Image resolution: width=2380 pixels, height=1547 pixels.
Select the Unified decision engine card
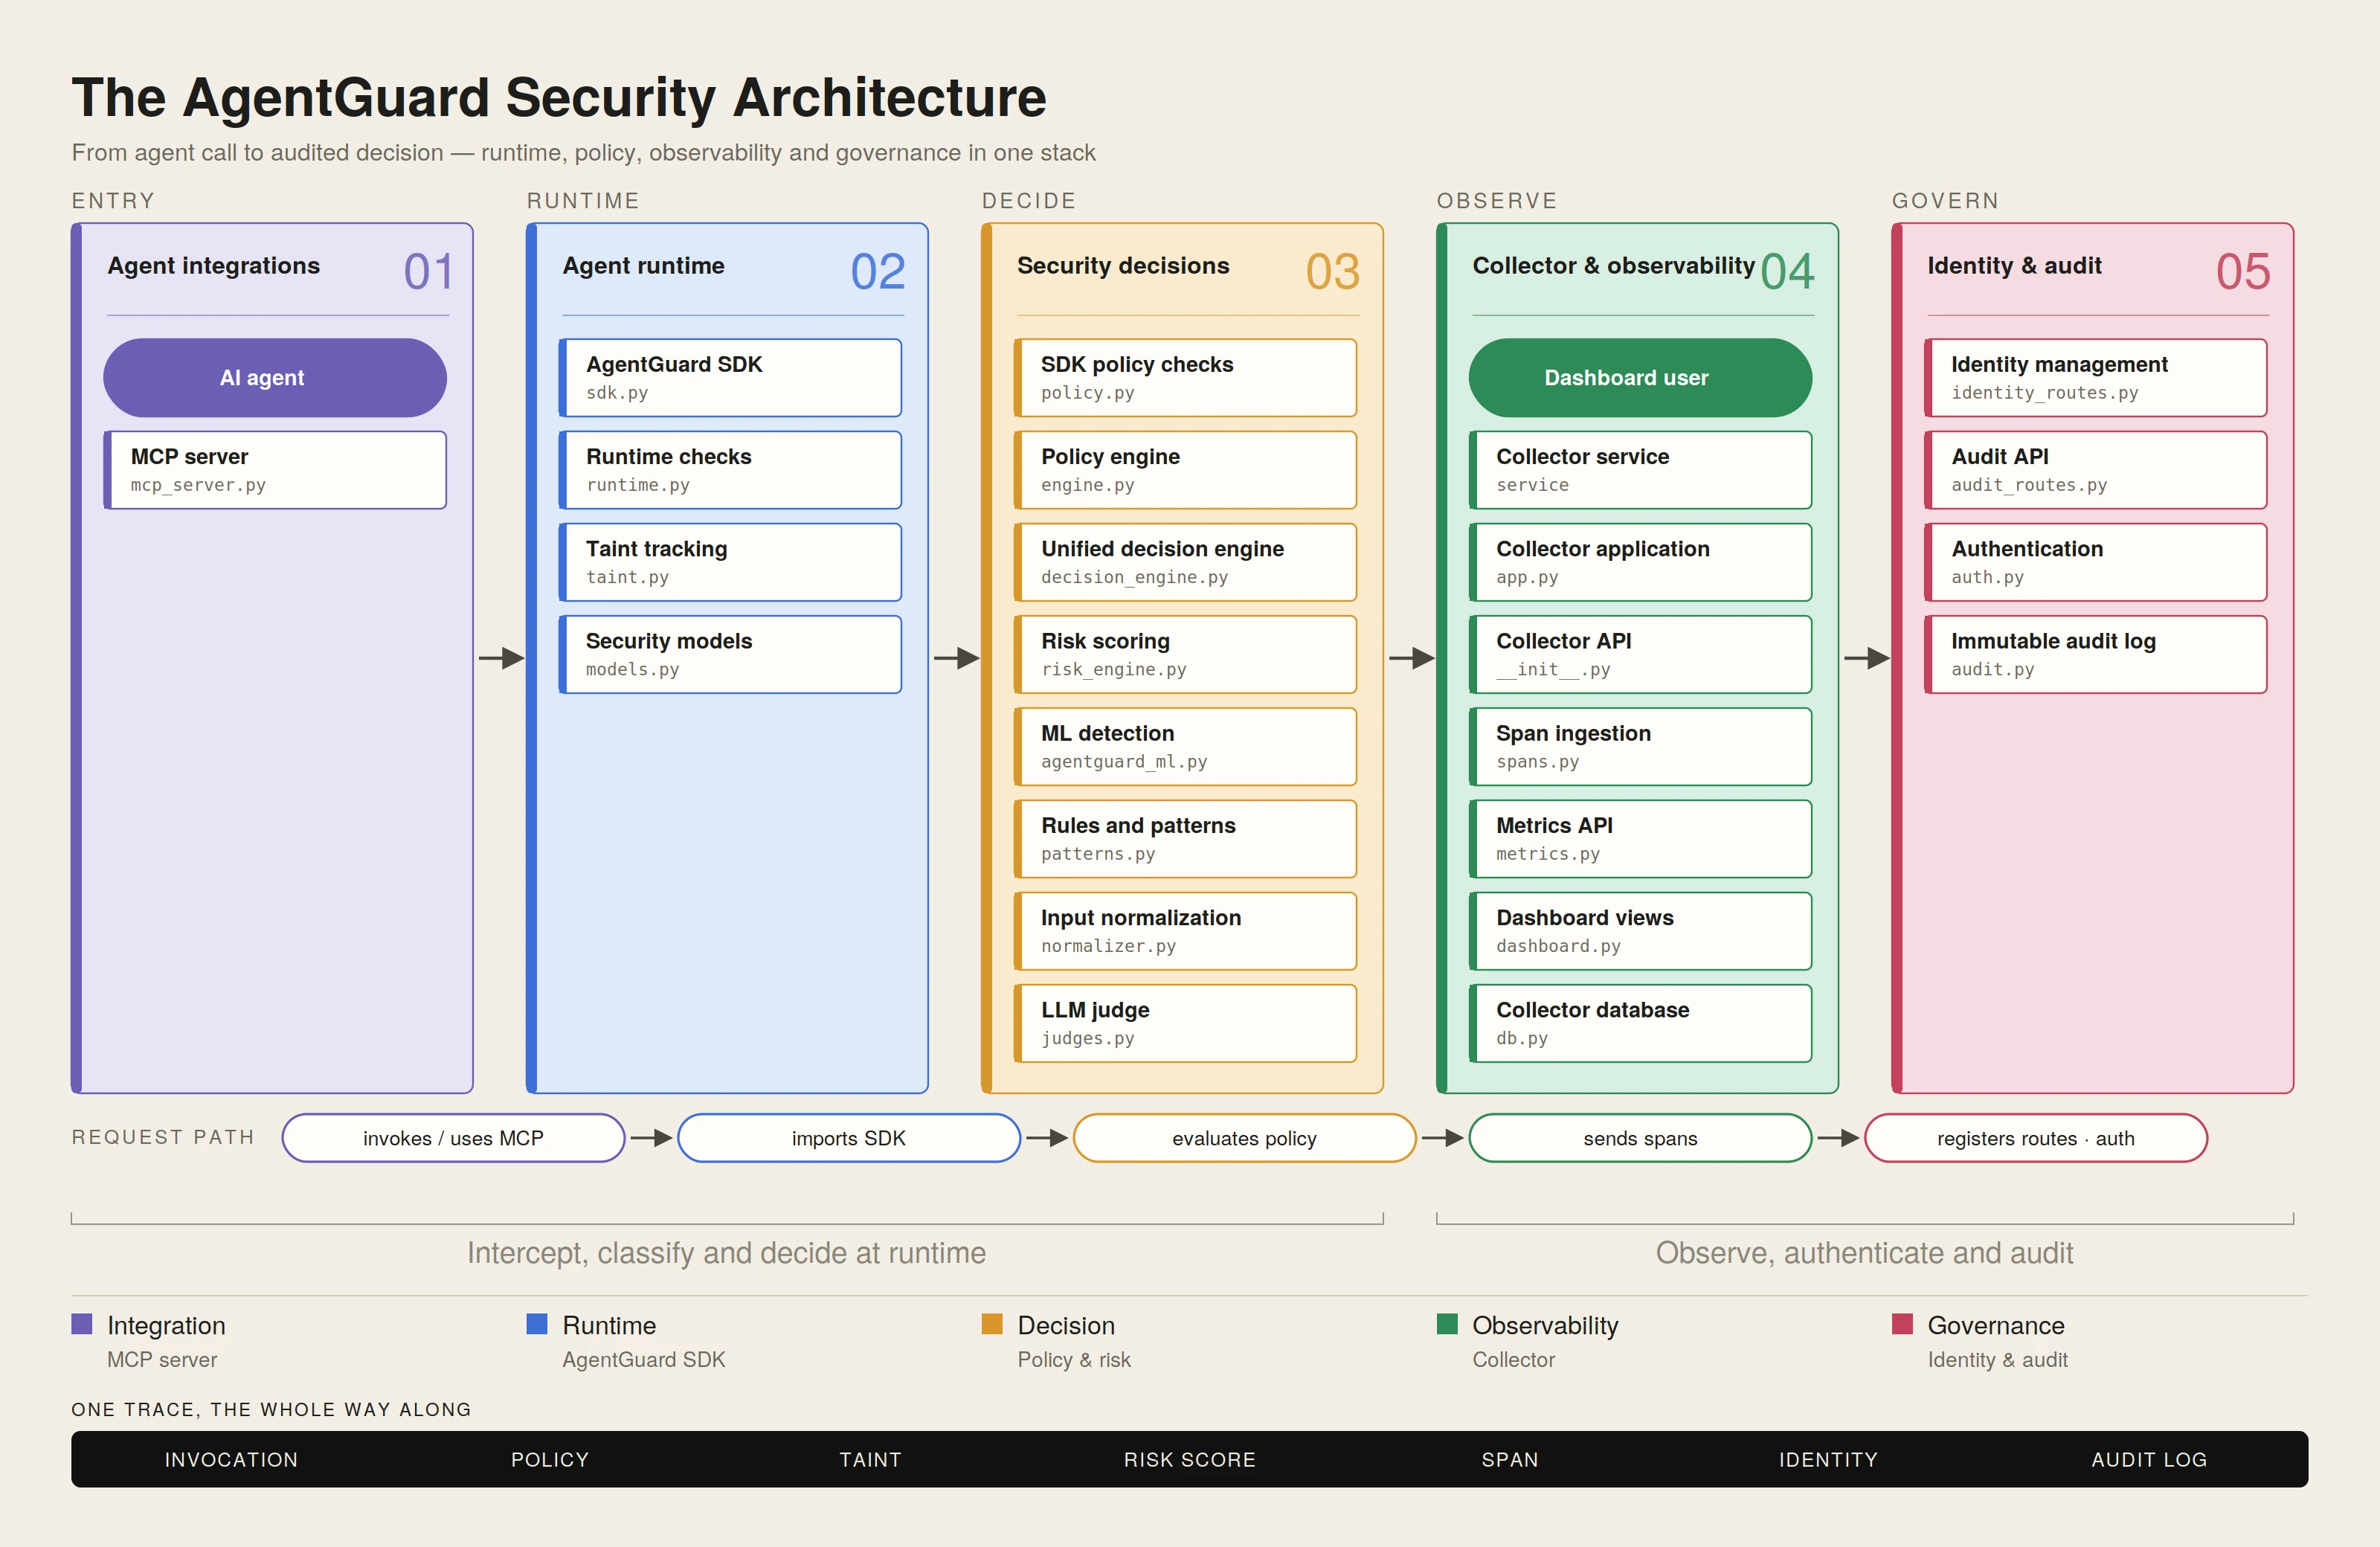click(x=1185, y=562)
